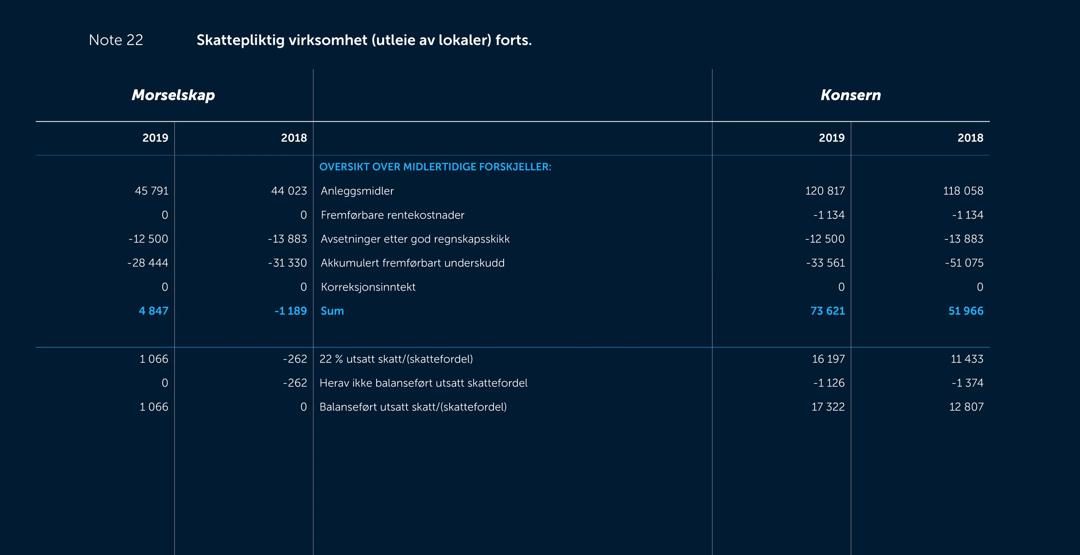Screen dimensions: 1080x555
Task: Select Morselskap 2018 zero in Korreksjonsinntekt row
Action: coord(303,287)
